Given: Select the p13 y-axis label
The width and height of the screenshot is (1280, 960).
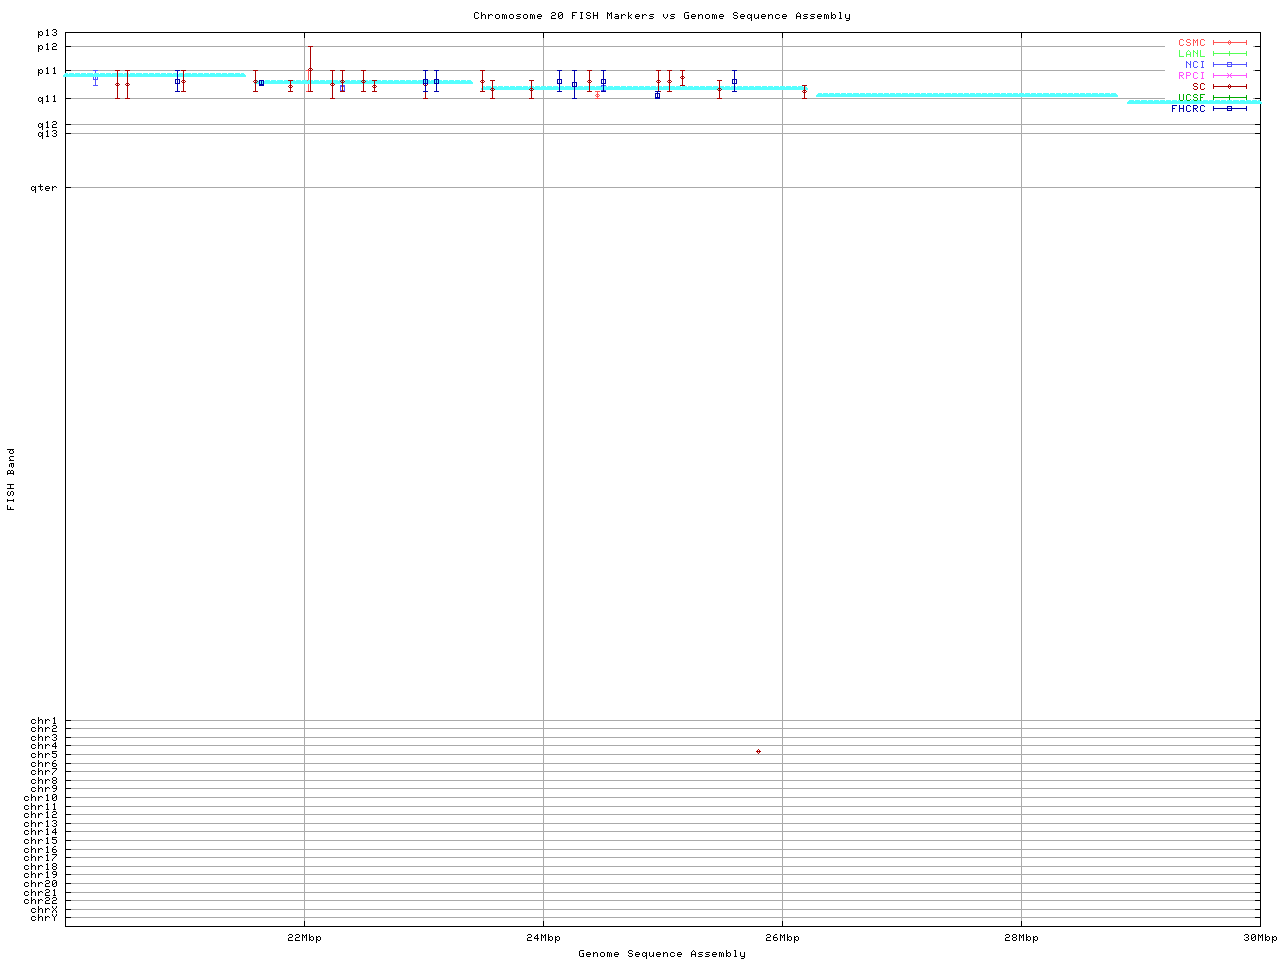Looking at the screenshot, I should click(47, 33).
